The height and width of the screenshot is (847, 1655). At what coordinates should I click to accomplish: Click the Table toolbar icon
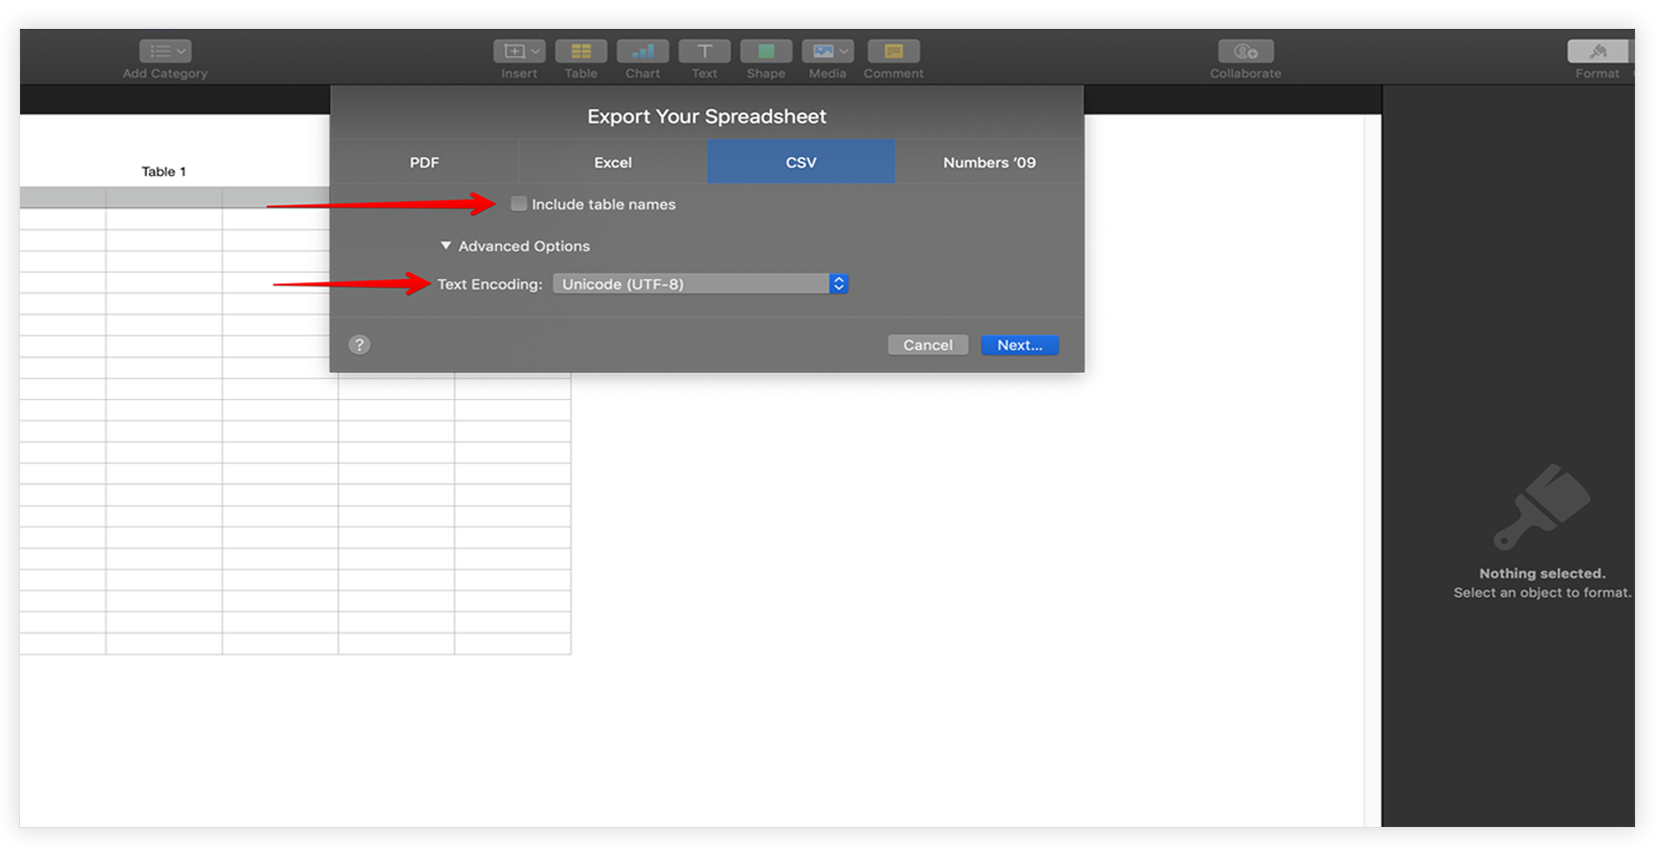(x=581, y=51)
